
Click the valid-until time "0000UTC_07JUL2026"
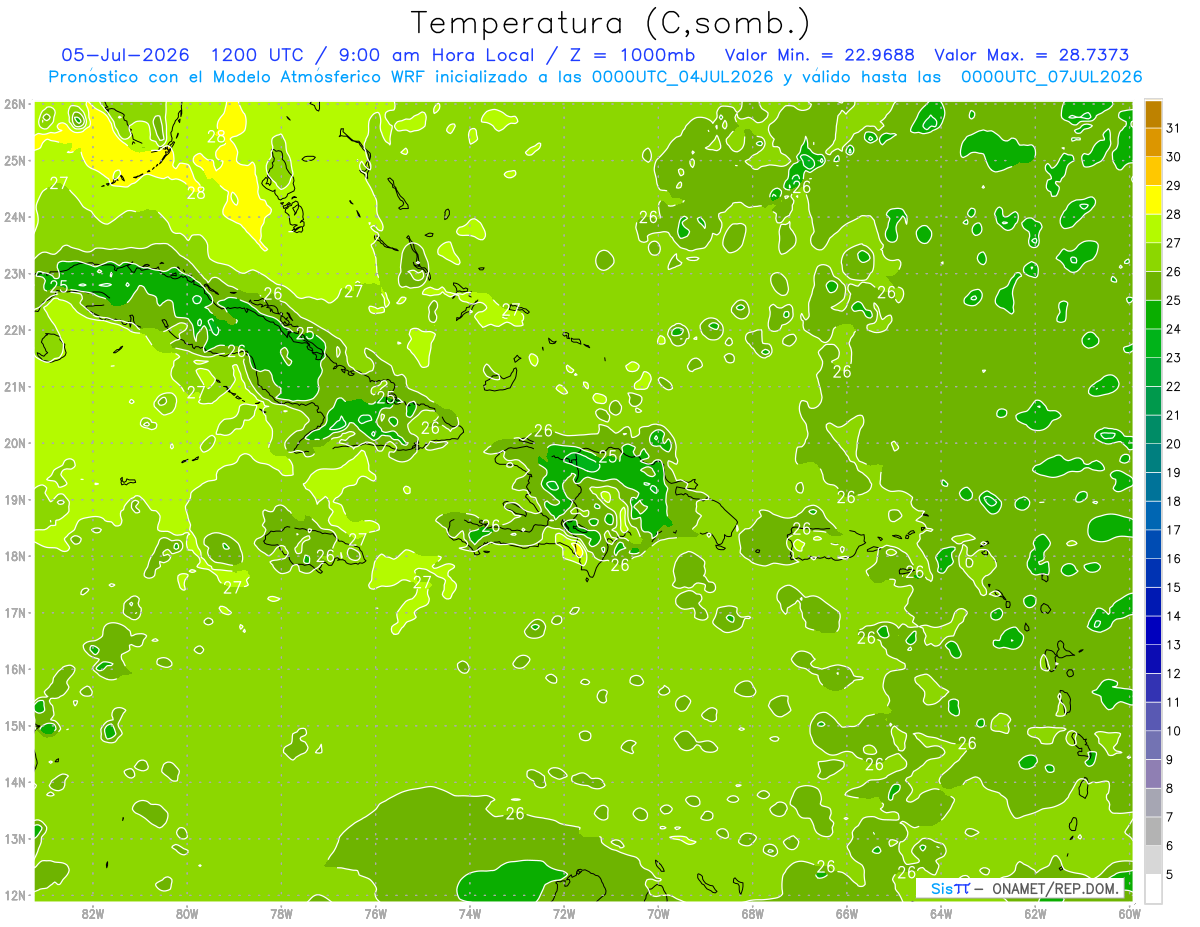(1051, 76)
